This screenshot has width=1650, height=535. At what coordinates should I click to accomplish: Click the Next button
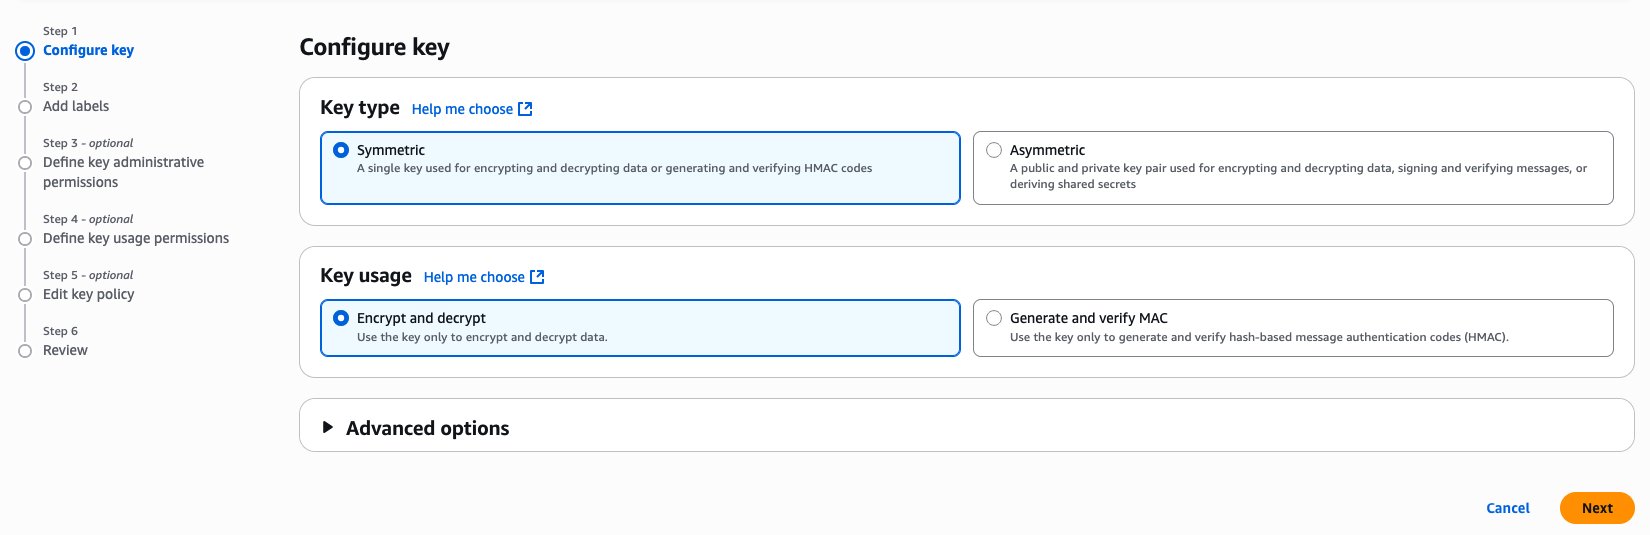1596,508
